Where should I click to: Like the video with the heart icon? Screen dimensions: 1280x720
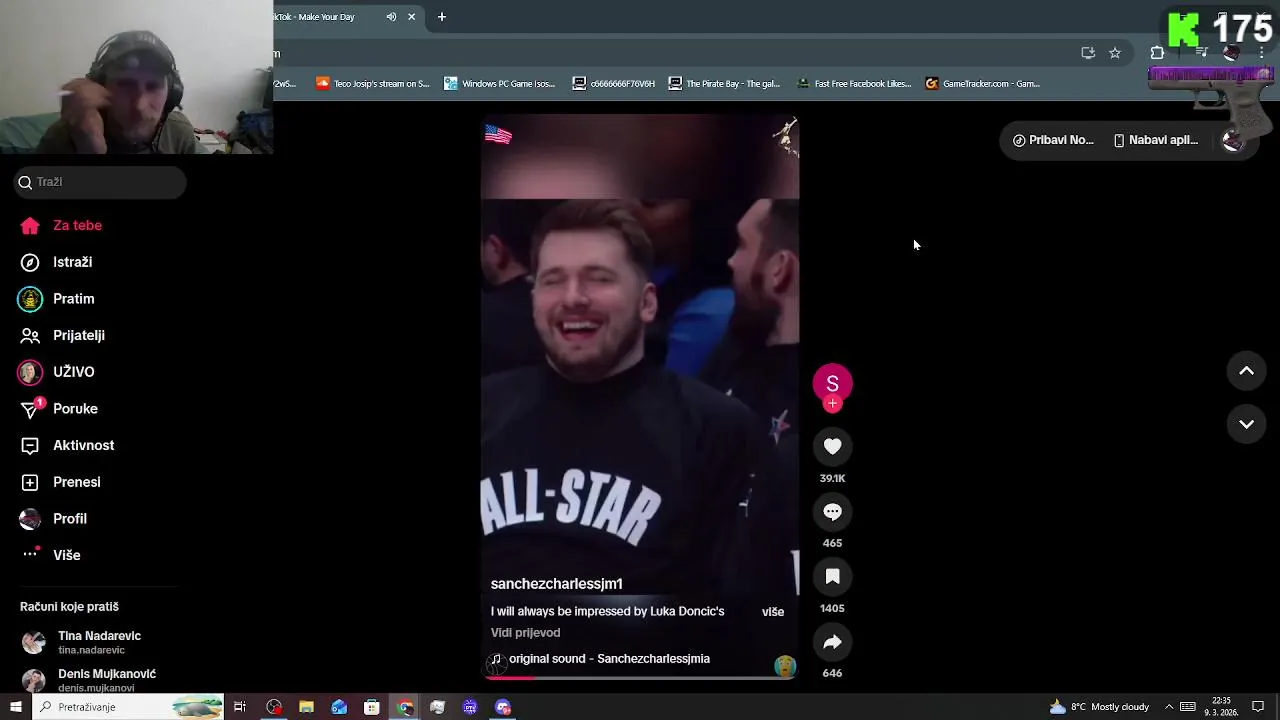coord(832,447)
